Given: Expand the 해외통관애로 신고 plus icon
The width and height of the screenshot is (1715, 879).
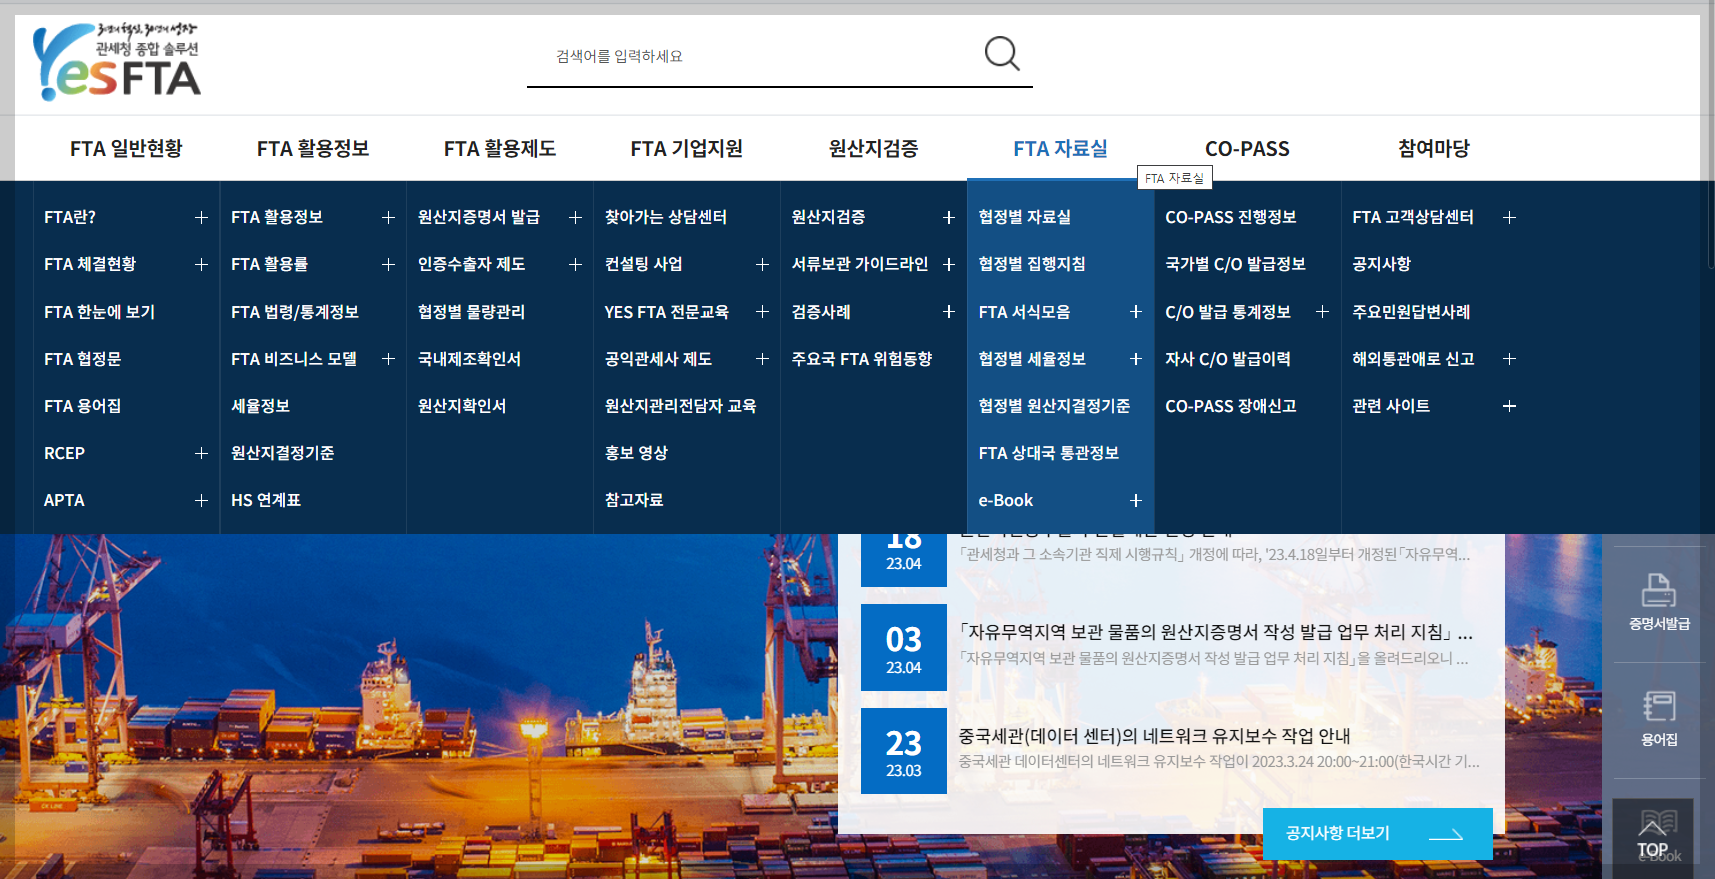Looking at the screenshot, I should click(x=1509, y=359).
